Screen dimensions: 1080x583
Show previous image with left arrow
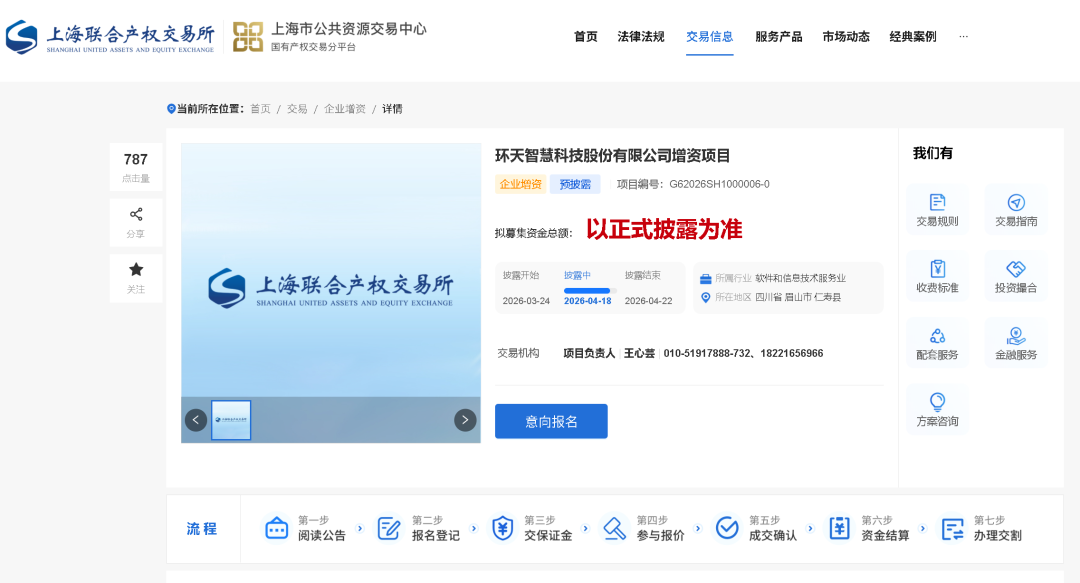196,420
